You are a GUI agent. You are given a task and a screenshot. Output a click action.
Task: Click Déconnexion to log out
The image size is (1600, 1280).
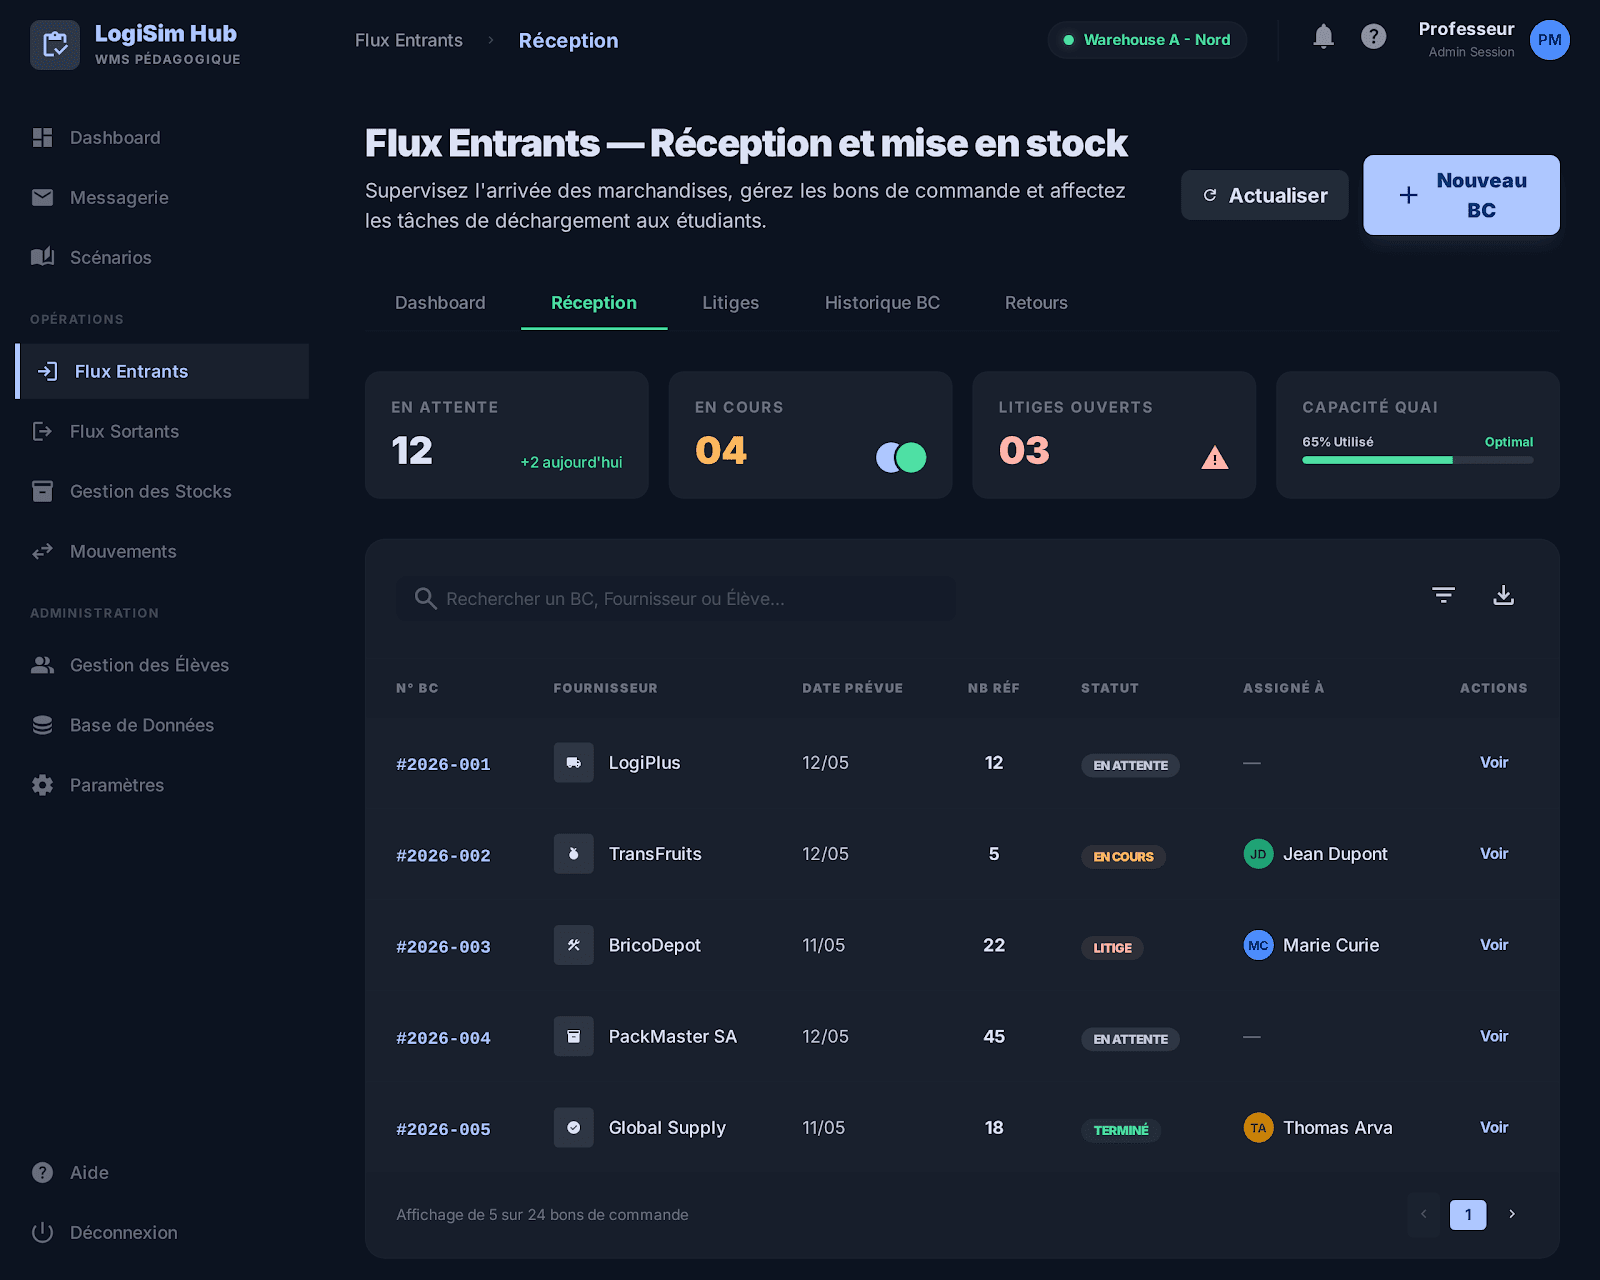pos(162,1233)
